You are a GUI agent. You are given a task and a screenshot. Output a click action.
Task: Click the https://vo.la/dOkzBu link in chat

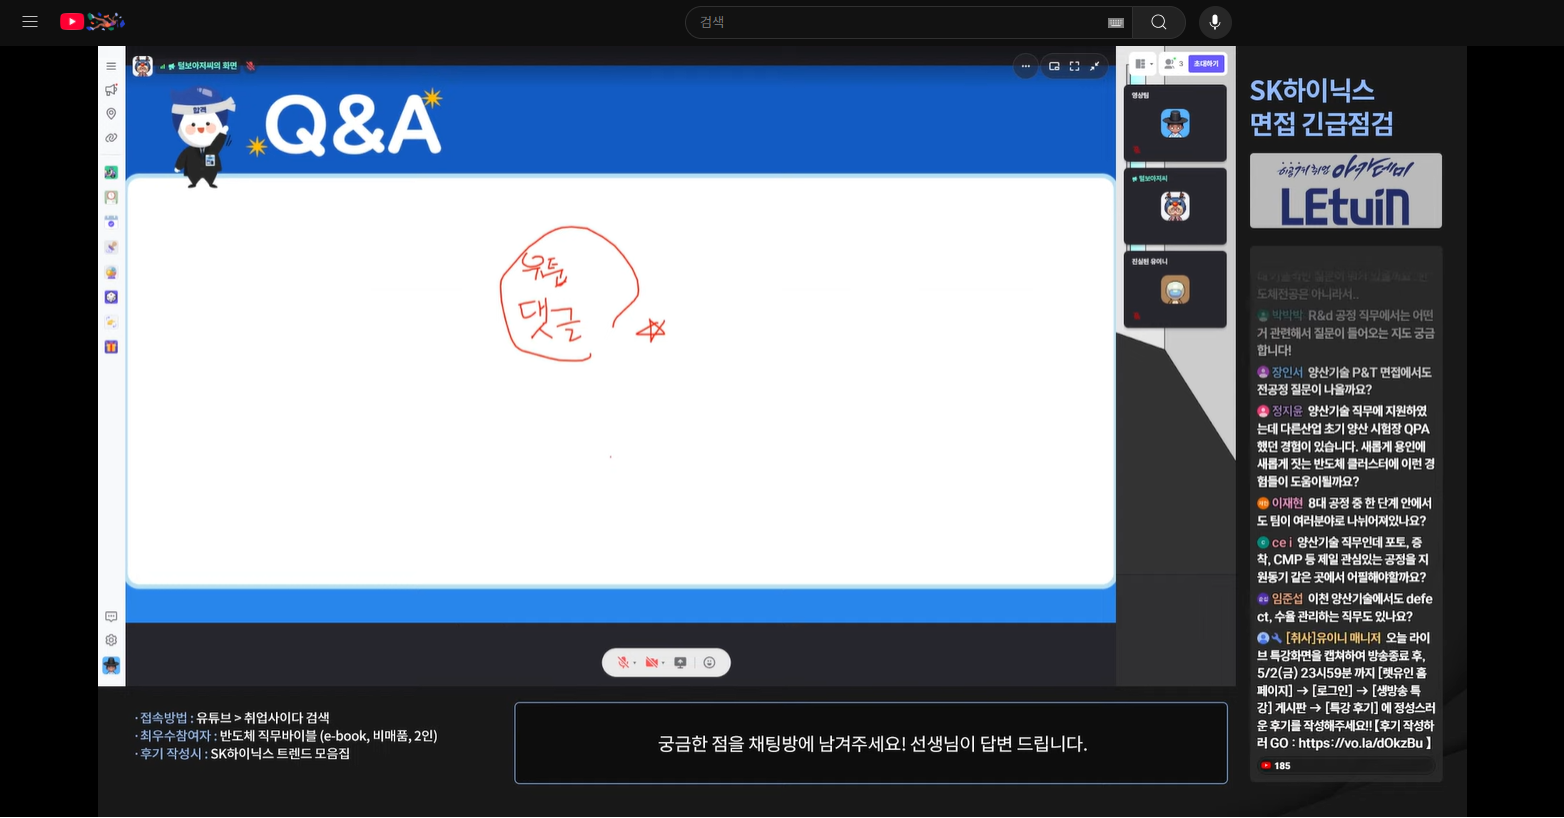pos(1360,743)
